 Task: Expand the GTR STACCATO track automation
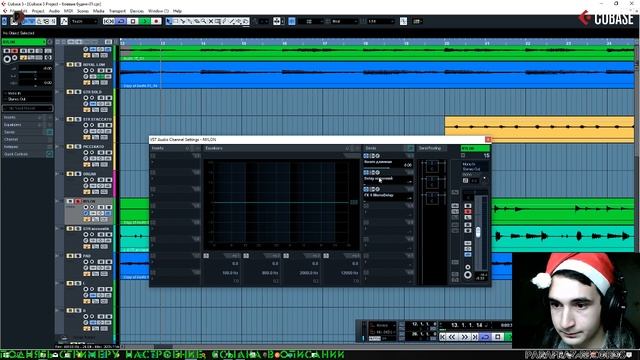[x=57, y=119]
